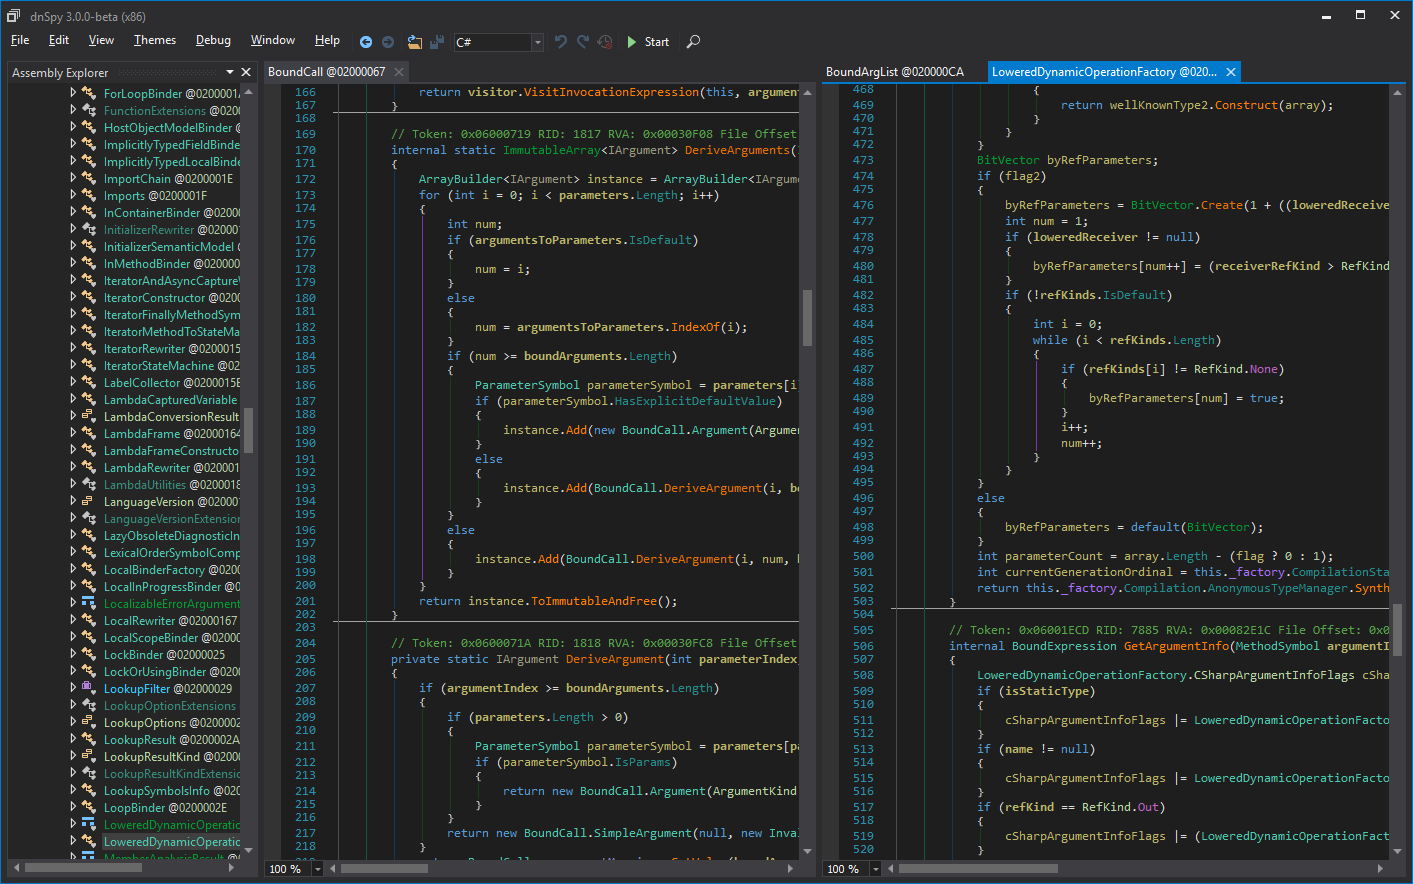This screenshot has width=1413, height=884.
Task: Click the Save All disk icon
Action: point(437,42)
